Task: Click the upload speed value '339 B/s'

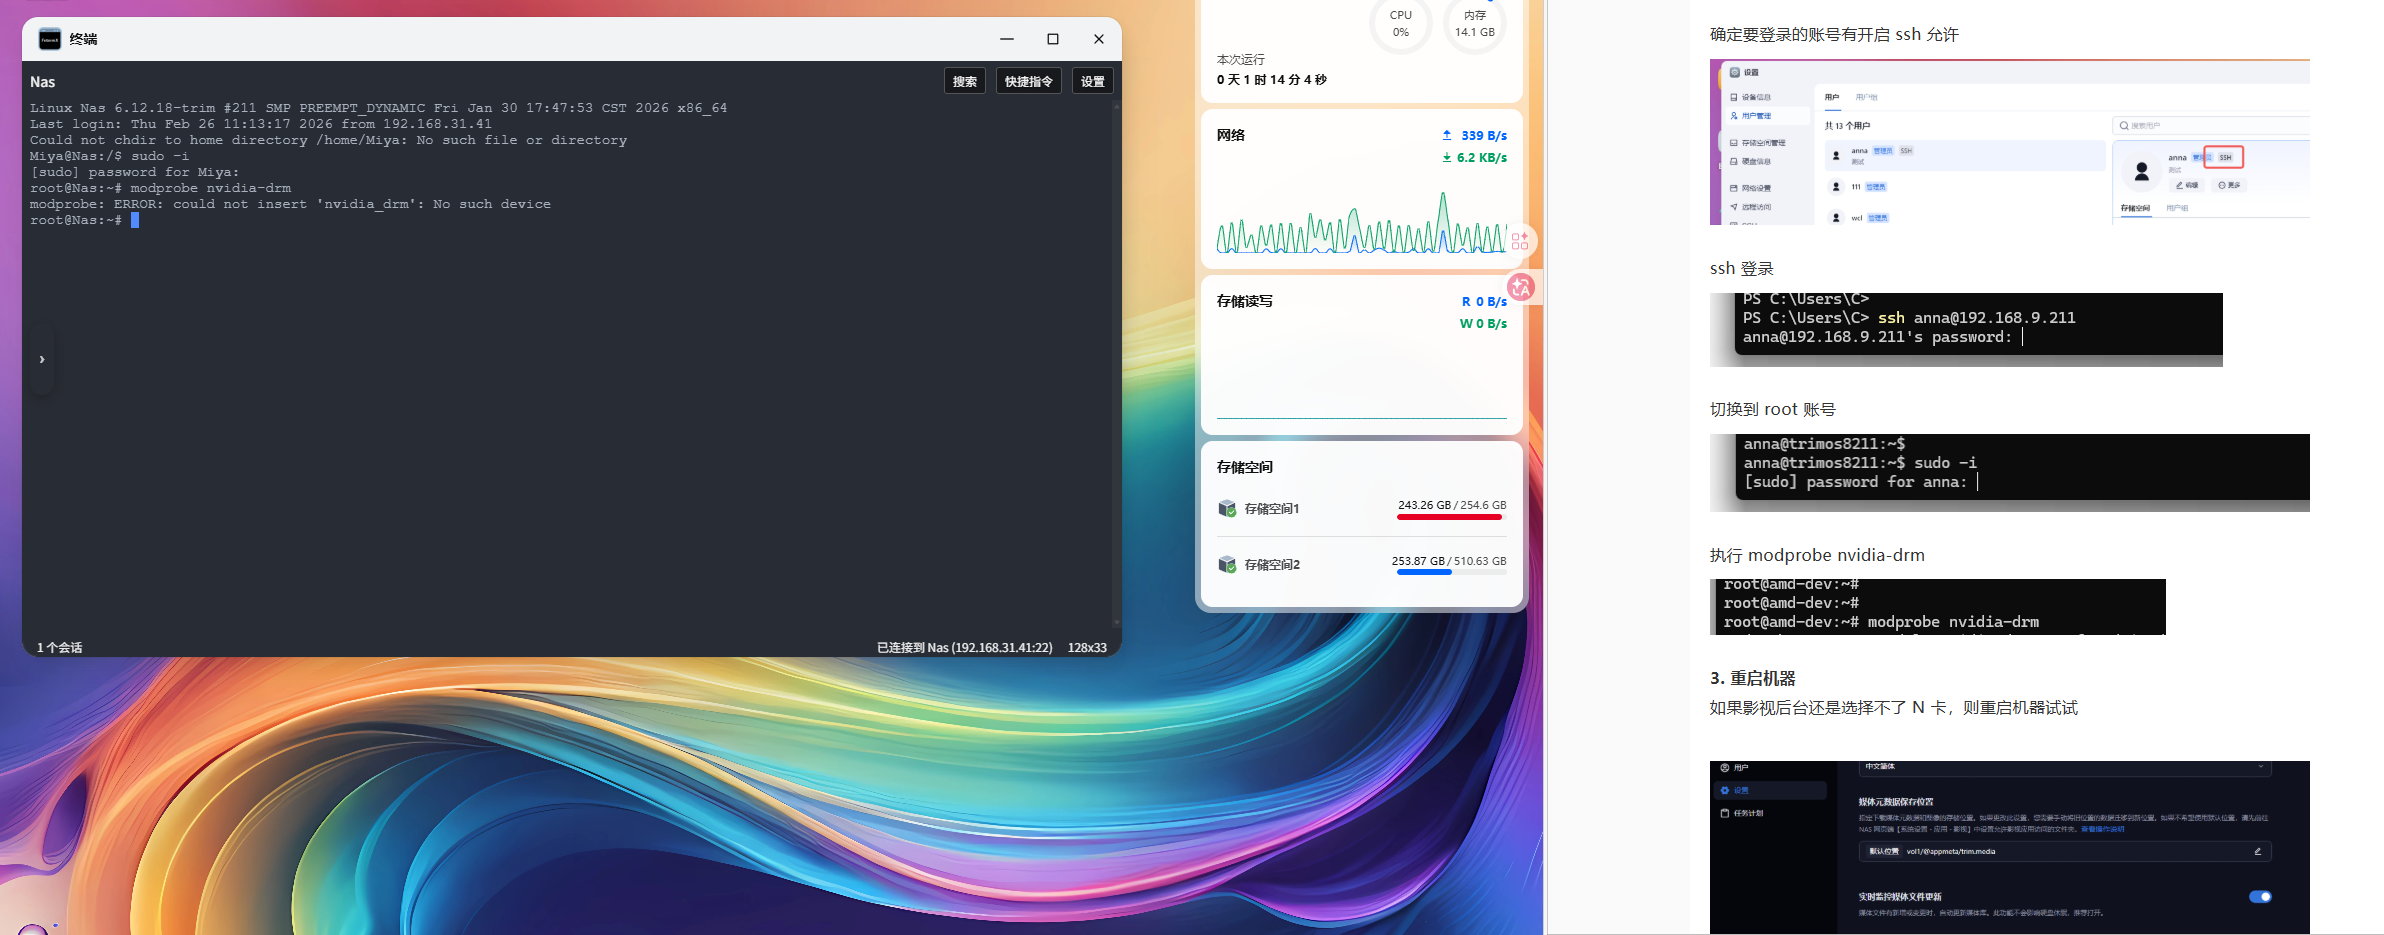Action: [x=1484, y=135]
